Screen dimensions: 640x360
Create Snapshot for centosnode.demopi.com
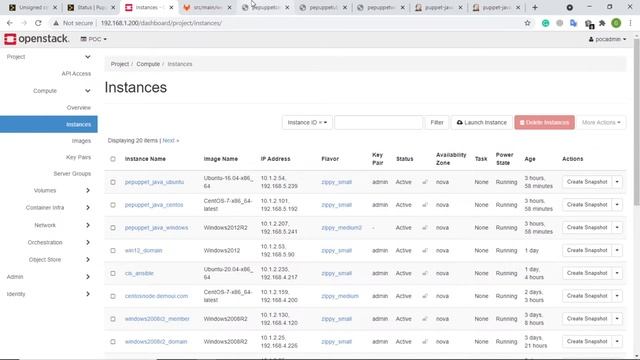point(587,296)
